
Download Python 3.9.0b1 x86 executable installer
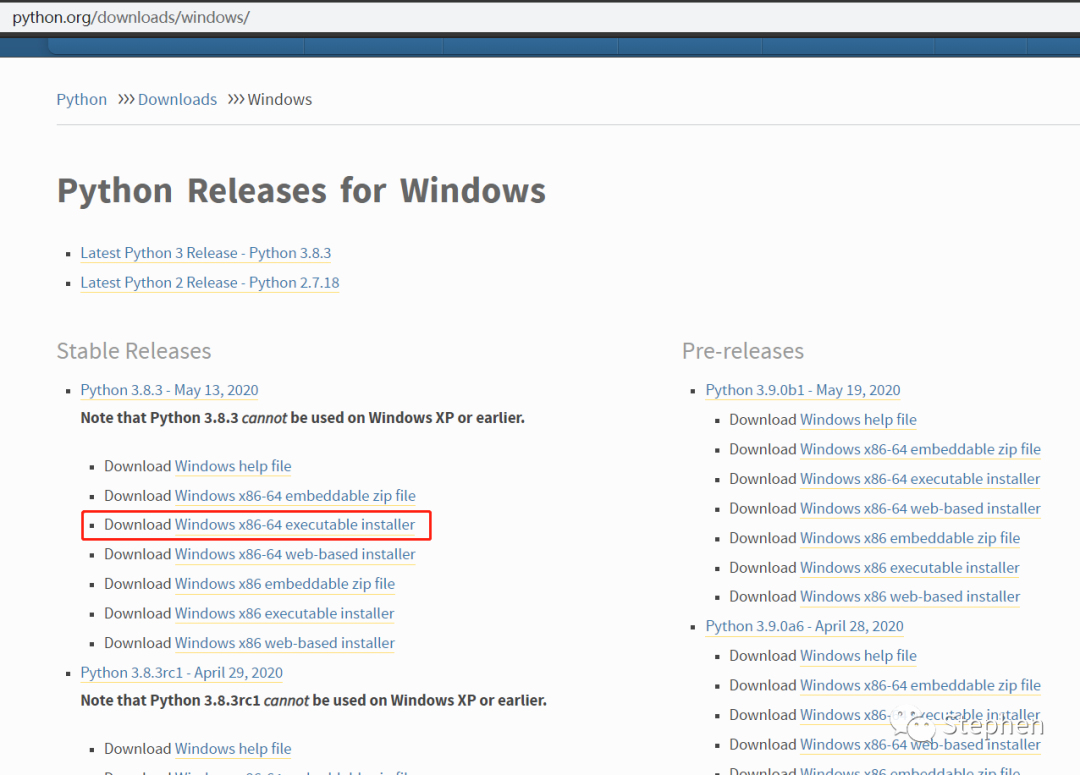click(910, 568)
